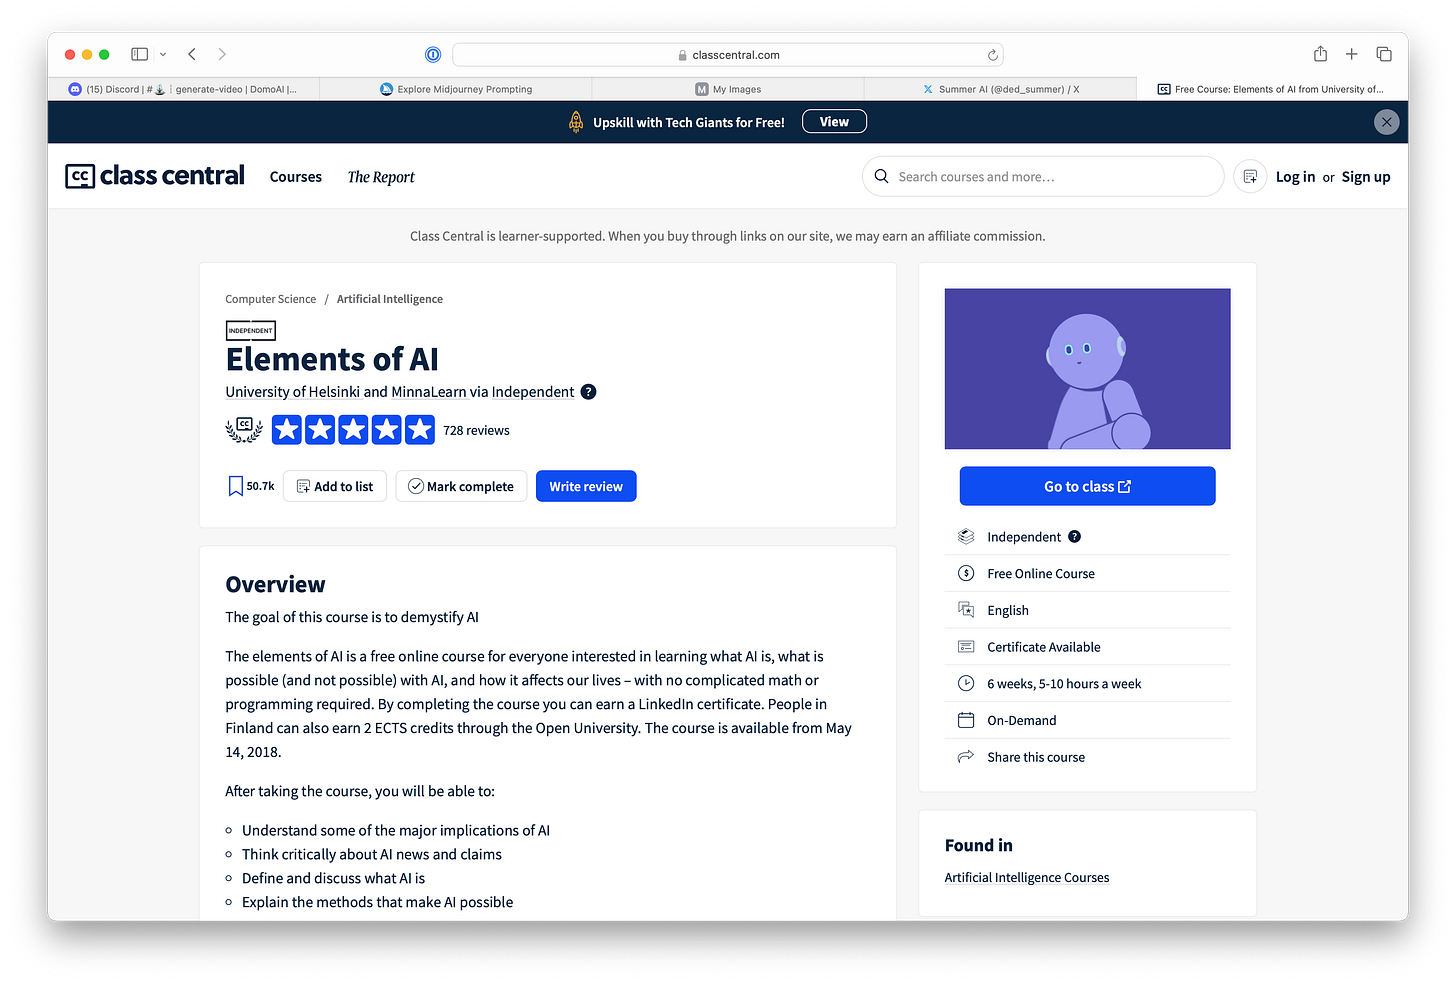The image size is (1456, 984).
Task: Dismiss the Upskill banner with X
Action: (1386, 122)
